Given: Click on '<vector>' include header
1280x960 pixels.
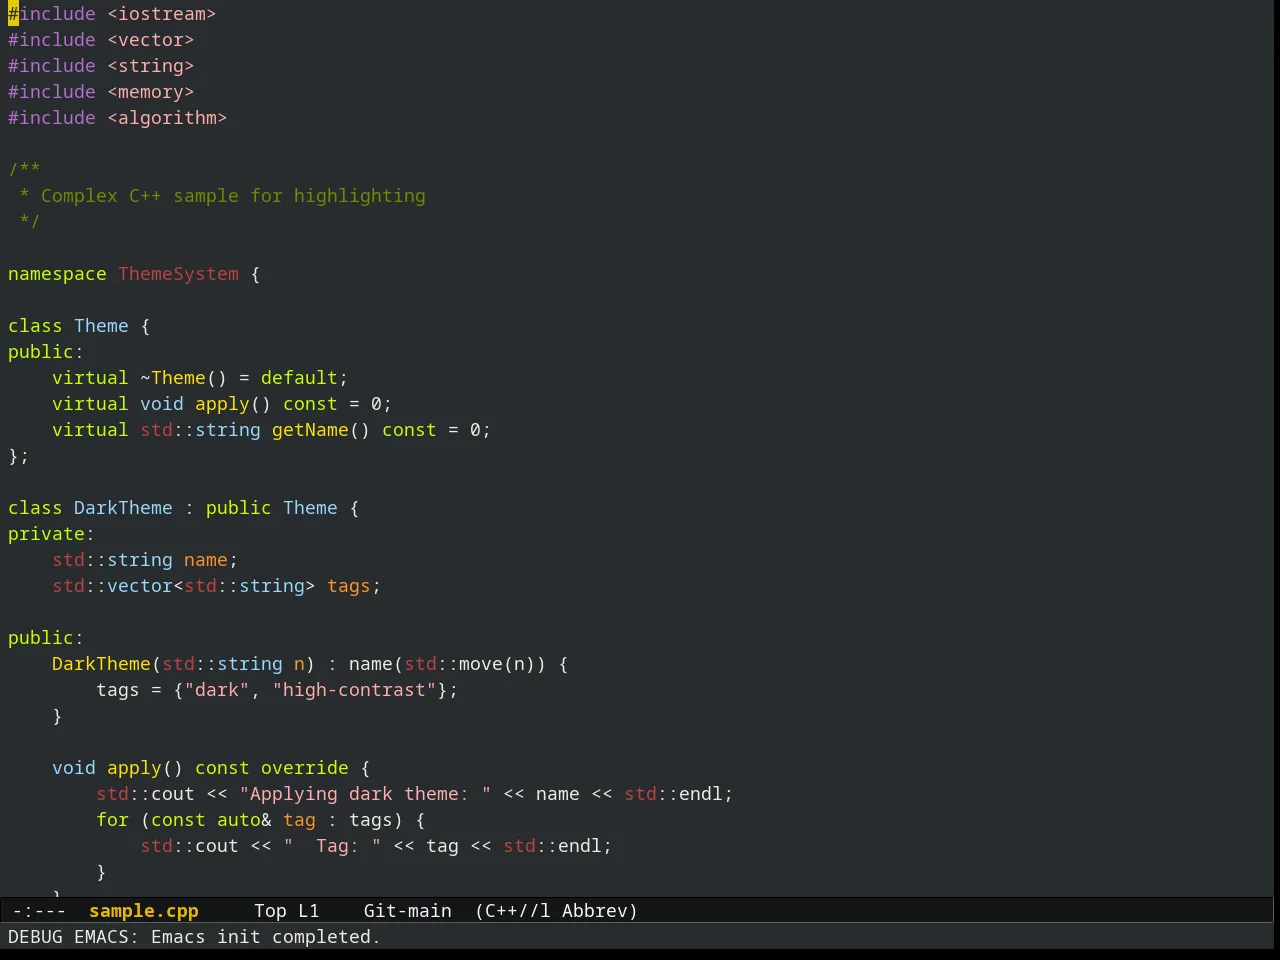Looking at the screenshot, I should [x=150, y=40].
